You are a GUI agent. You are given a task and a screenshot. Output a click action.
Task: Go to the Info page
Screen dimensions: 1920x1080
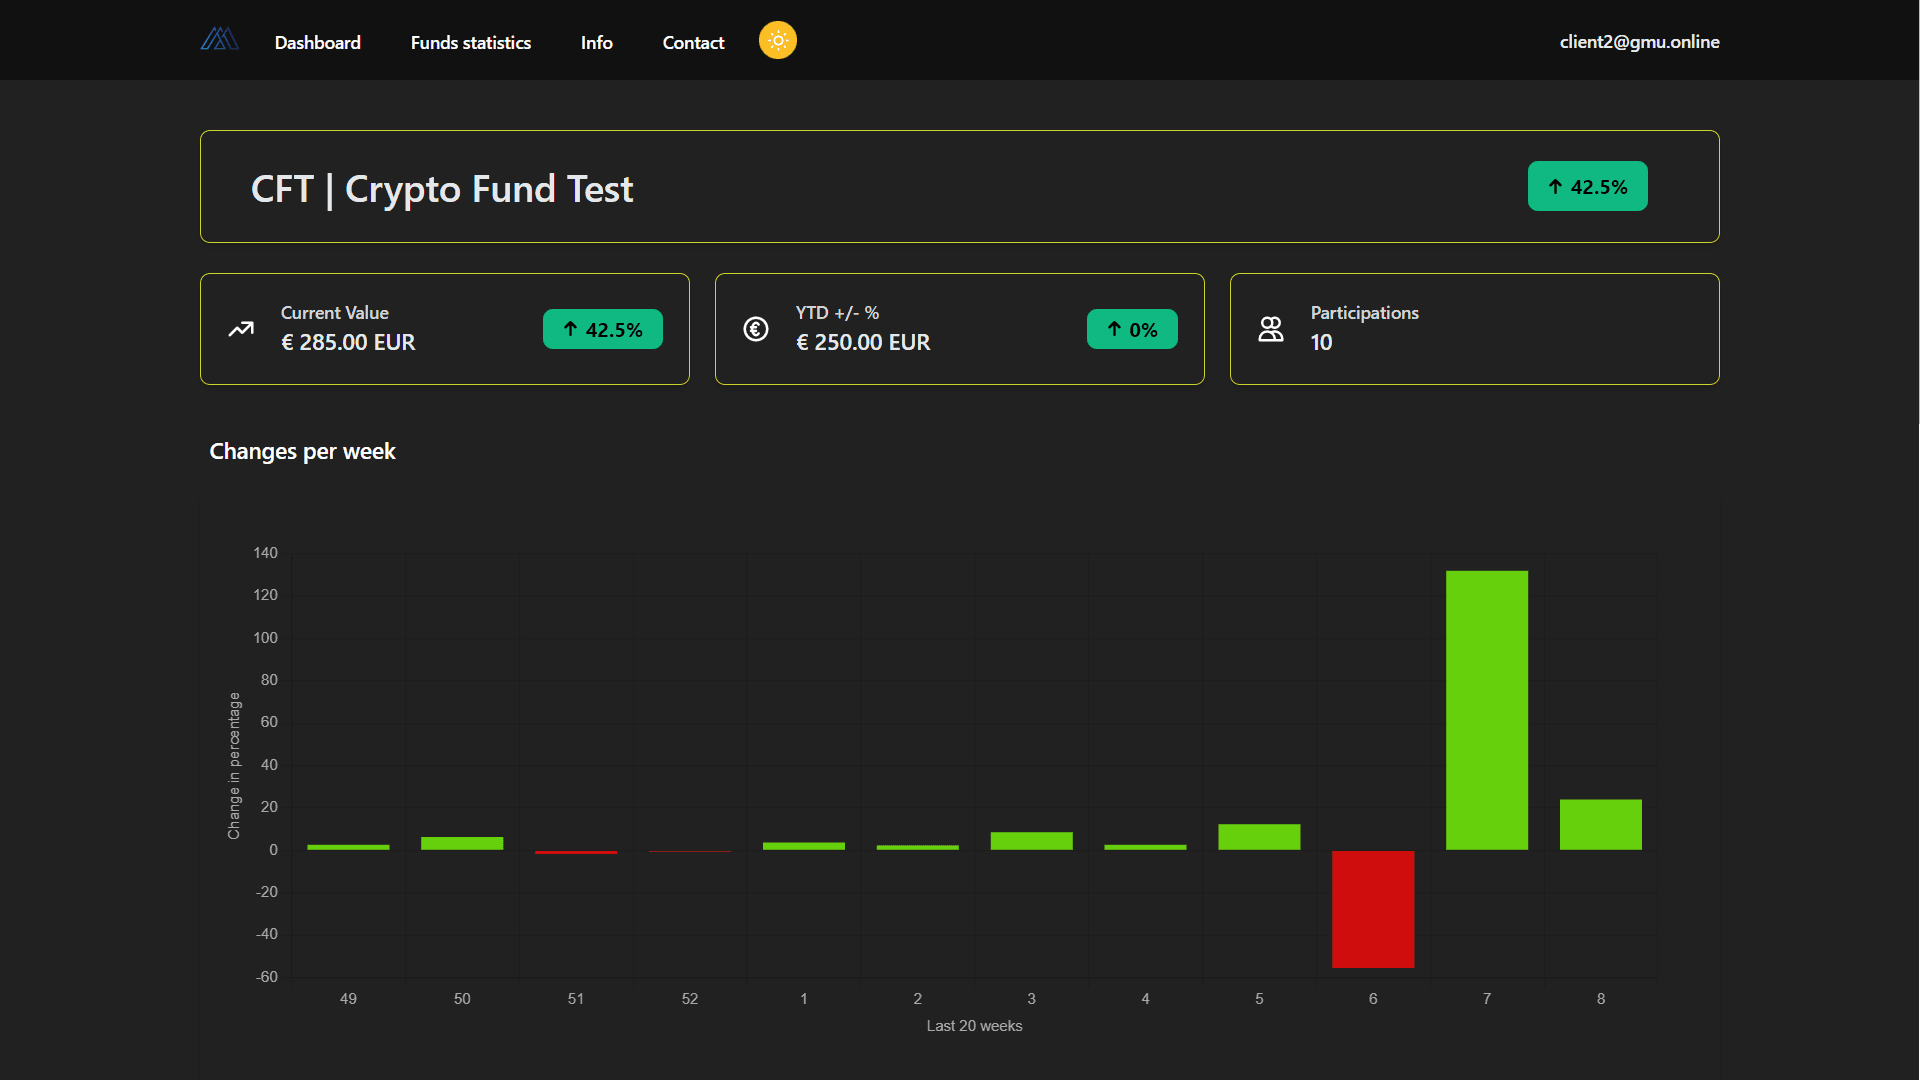pyautogui.click(x=596, y=42)
